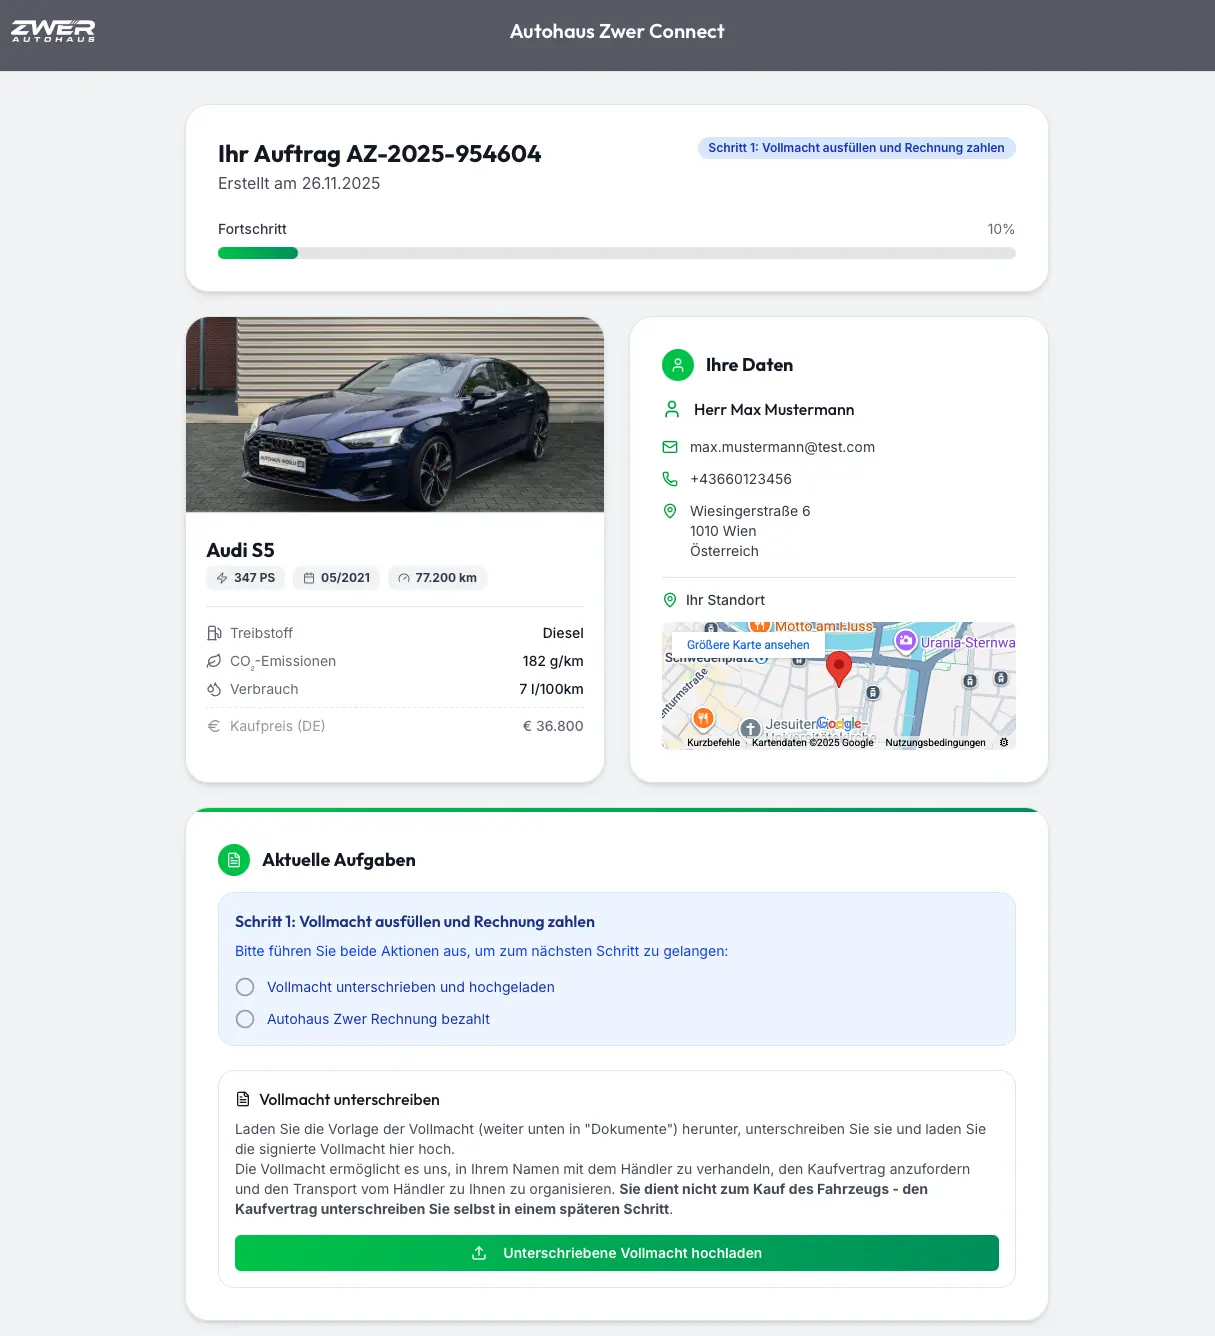The width and height of the screenshot is (1215, 1336).
Task: Check "Vollmacht unterschrieben und hochgeladen"
Action: click(x=245, y=987)
